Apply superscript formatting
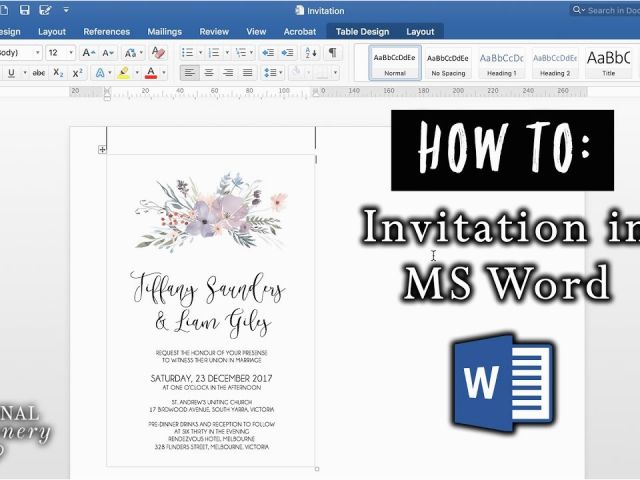The height and width of the screenshot is (480, 640). click(80, 73)
